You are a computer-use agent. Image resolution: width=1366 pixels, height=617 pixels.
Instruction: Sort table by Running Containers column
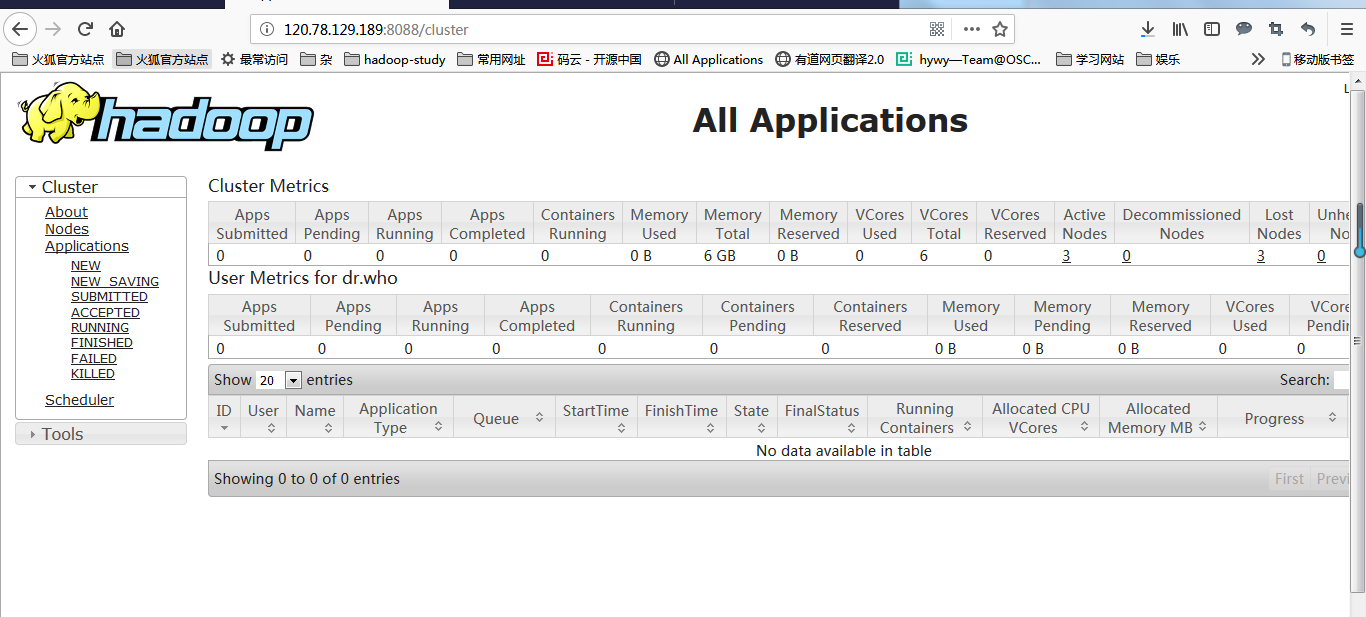[925, 418]
